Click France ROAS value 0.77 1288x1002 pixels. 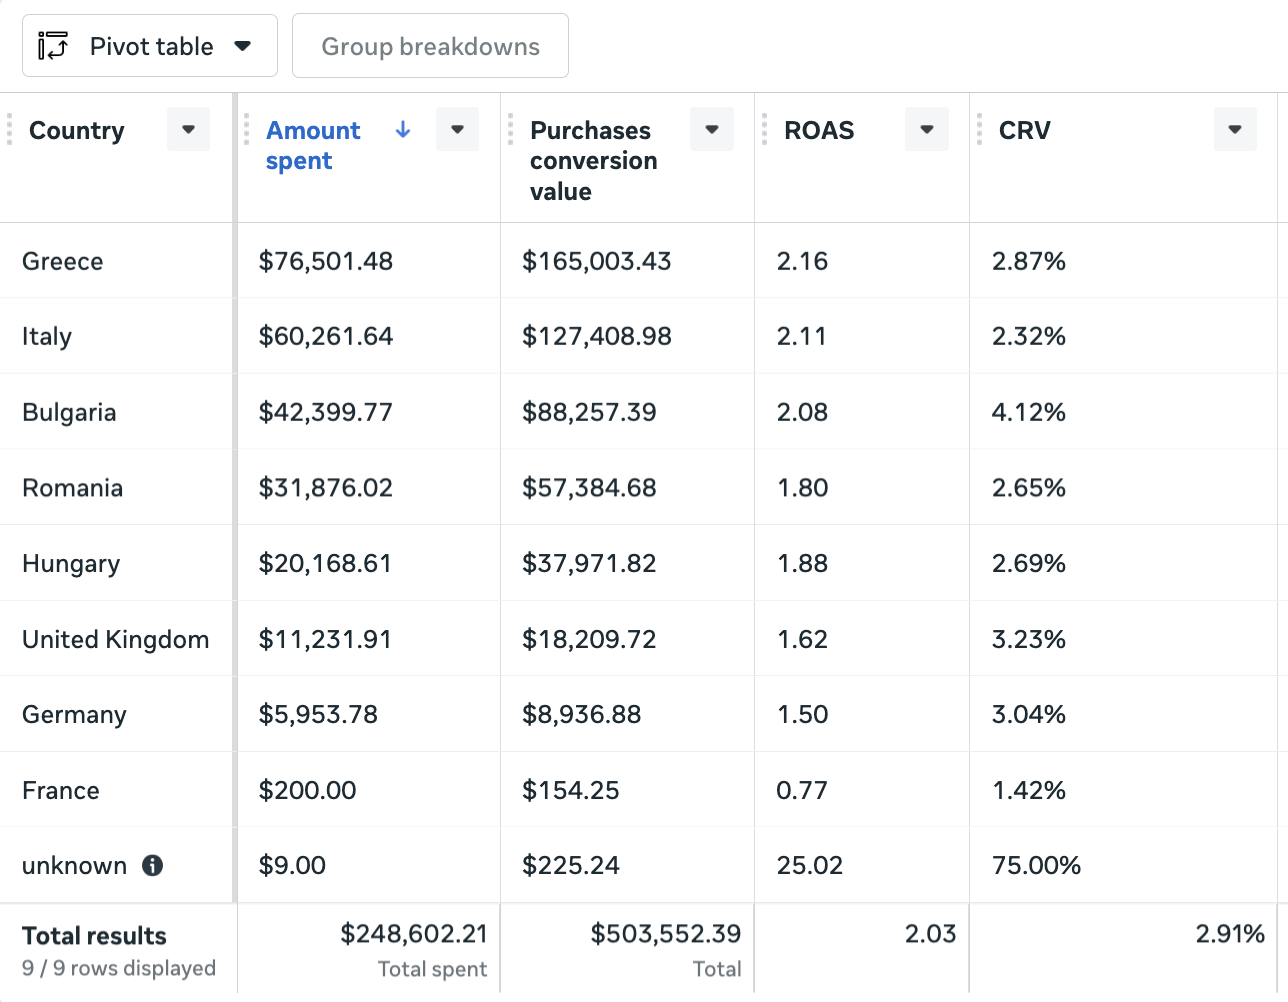802,790
